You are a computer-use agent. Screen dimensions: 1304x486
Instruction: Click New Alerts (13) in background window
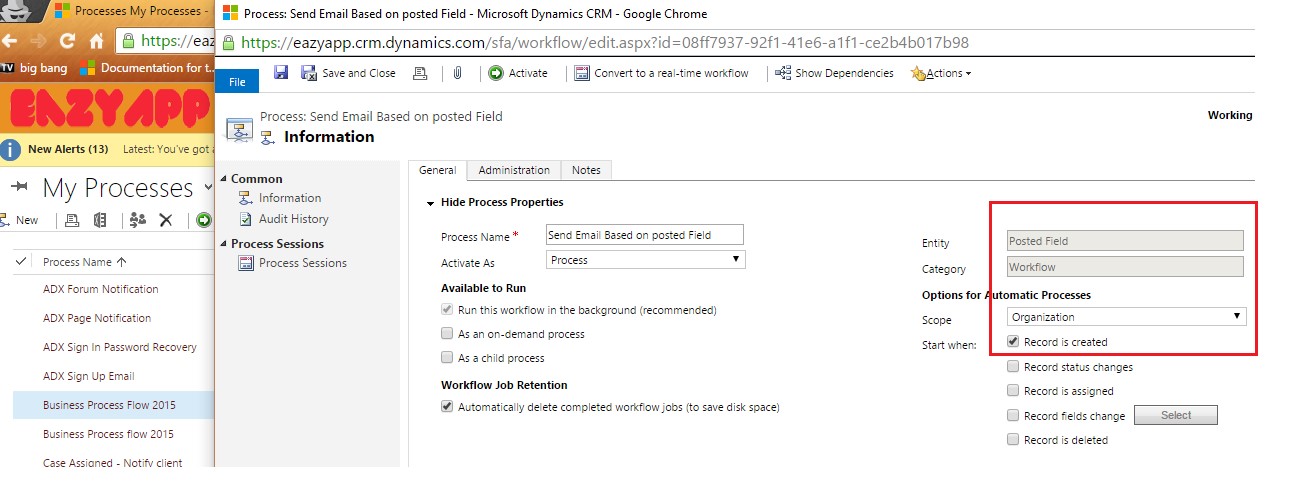click(68, 149)
